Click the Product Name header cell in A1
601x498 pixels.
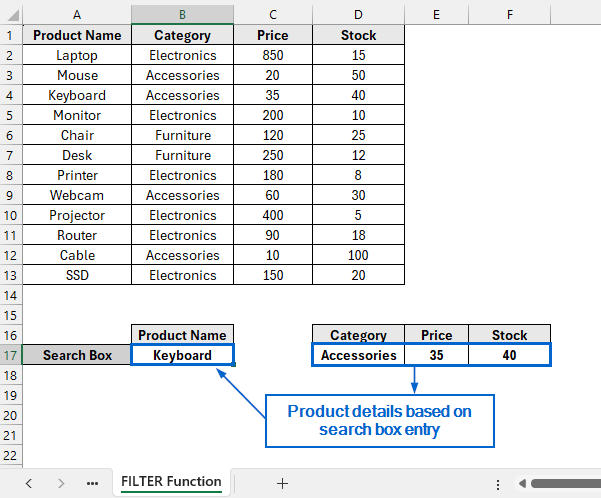point(77,35)
